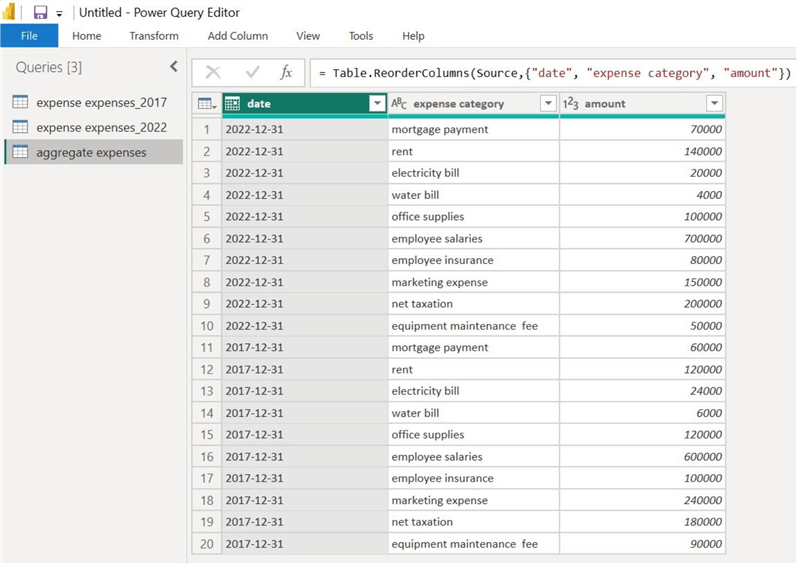Collapse the Queries pane with the chevron
This screenshot has width=797, height=564.
tap(174, 66)
